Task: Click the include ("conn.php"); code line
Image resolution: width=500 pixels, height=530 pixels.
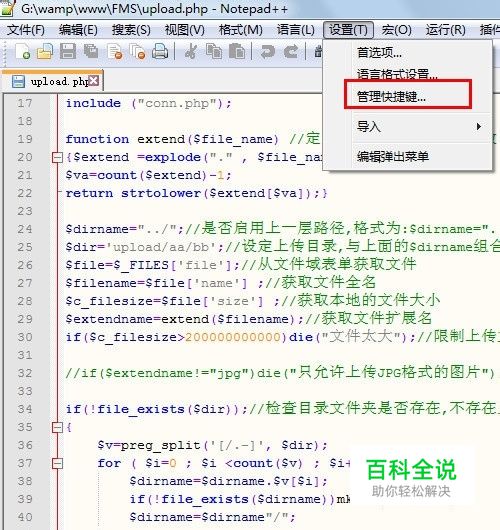Action: point(149,103)
